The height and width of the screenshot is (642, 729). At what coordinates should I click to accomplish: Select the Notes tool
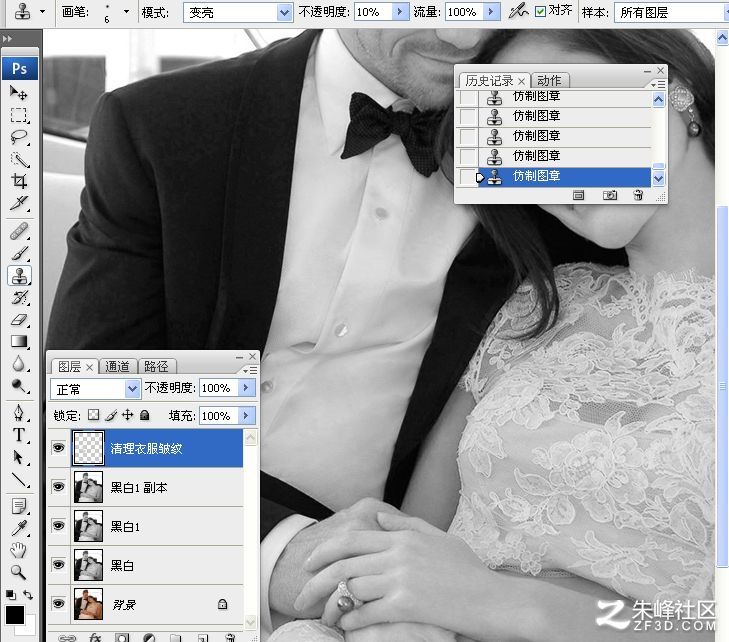tap(19, 506)
